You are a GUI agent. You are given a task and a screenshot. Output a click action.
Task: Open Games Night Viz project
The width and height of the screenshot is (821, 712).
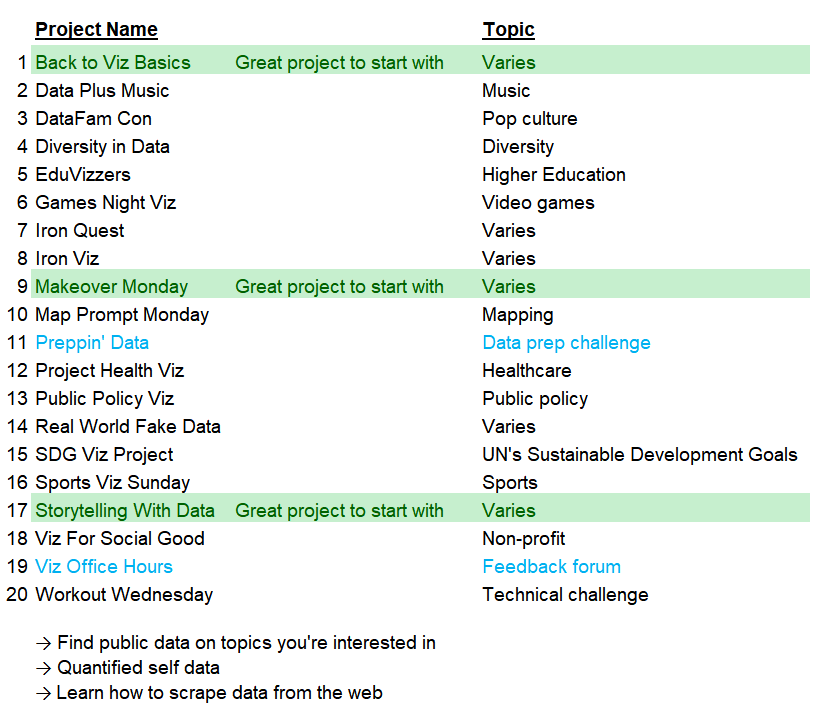[105, 202]
